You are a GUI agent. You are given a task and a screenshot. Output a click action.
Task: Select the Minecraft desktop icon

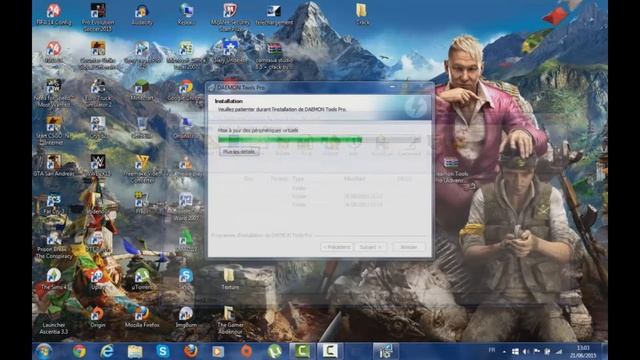[142, 91]
